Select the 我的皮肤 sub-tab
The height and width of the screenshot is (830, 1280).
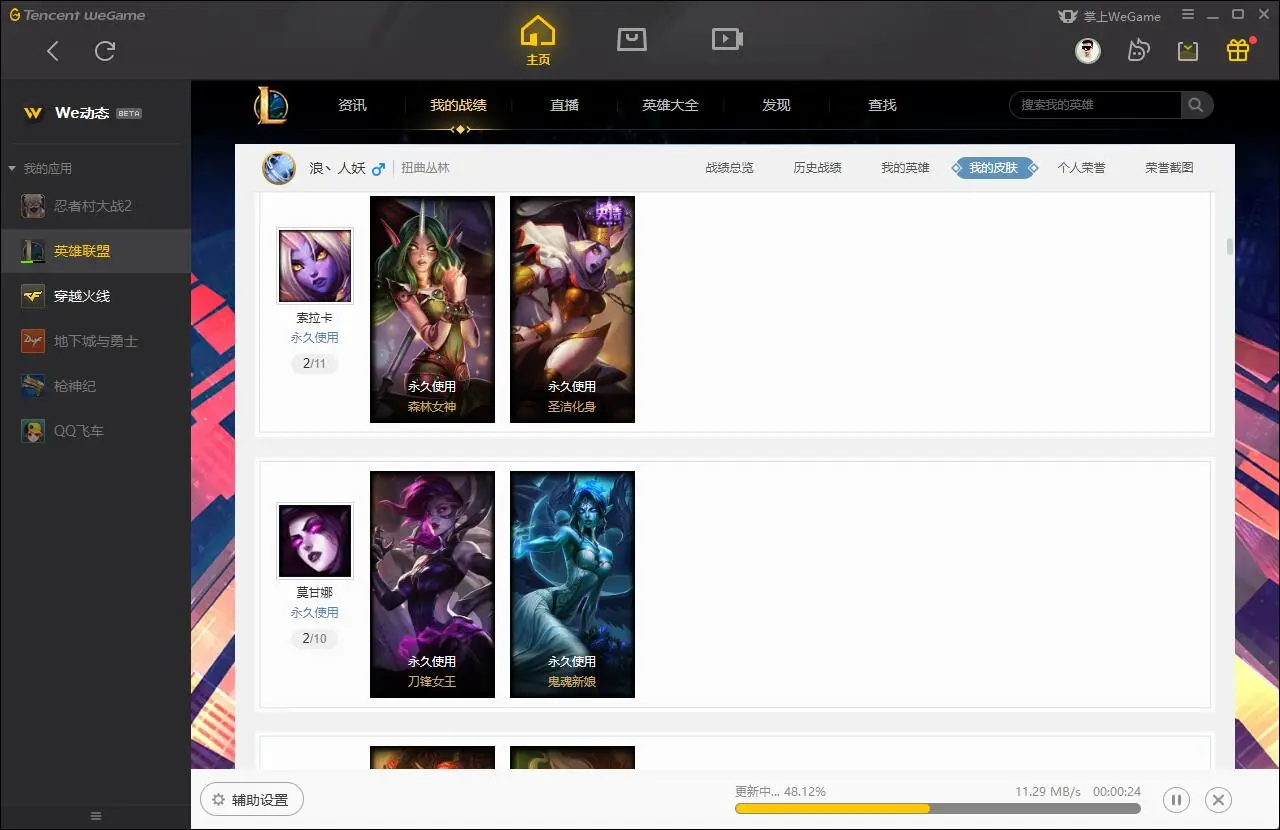(994, 168)
